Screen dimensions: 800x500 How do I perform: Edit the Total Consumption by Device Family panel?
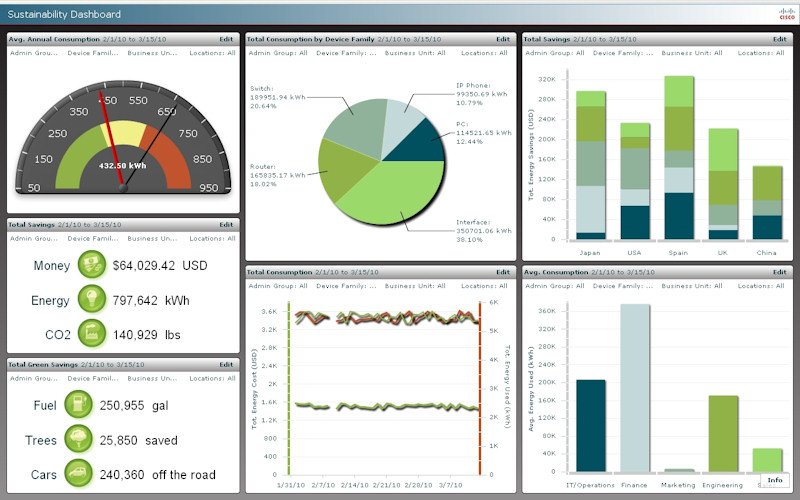click(503, 39)
